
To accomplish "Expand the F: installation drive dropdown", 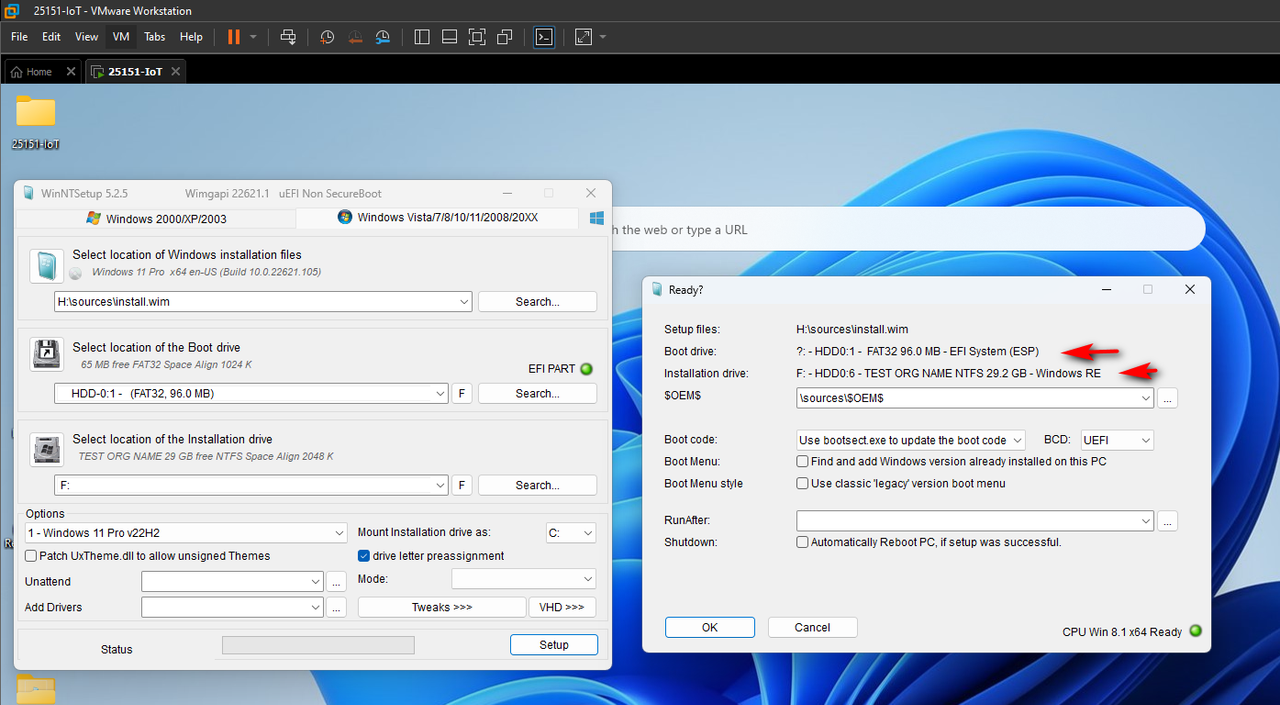I will tap(440, 486).
